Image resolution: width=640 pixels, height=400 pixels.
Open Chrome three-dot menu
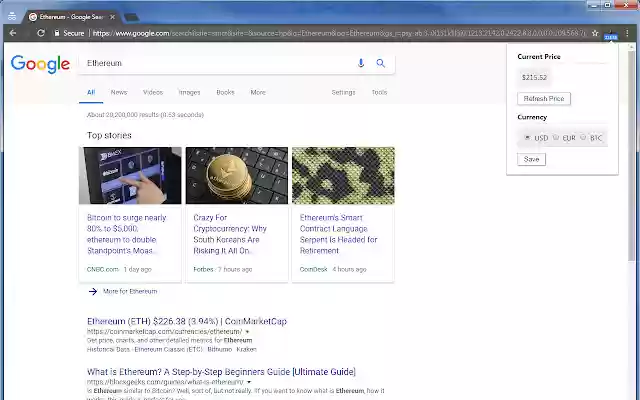tap(627, 33)
